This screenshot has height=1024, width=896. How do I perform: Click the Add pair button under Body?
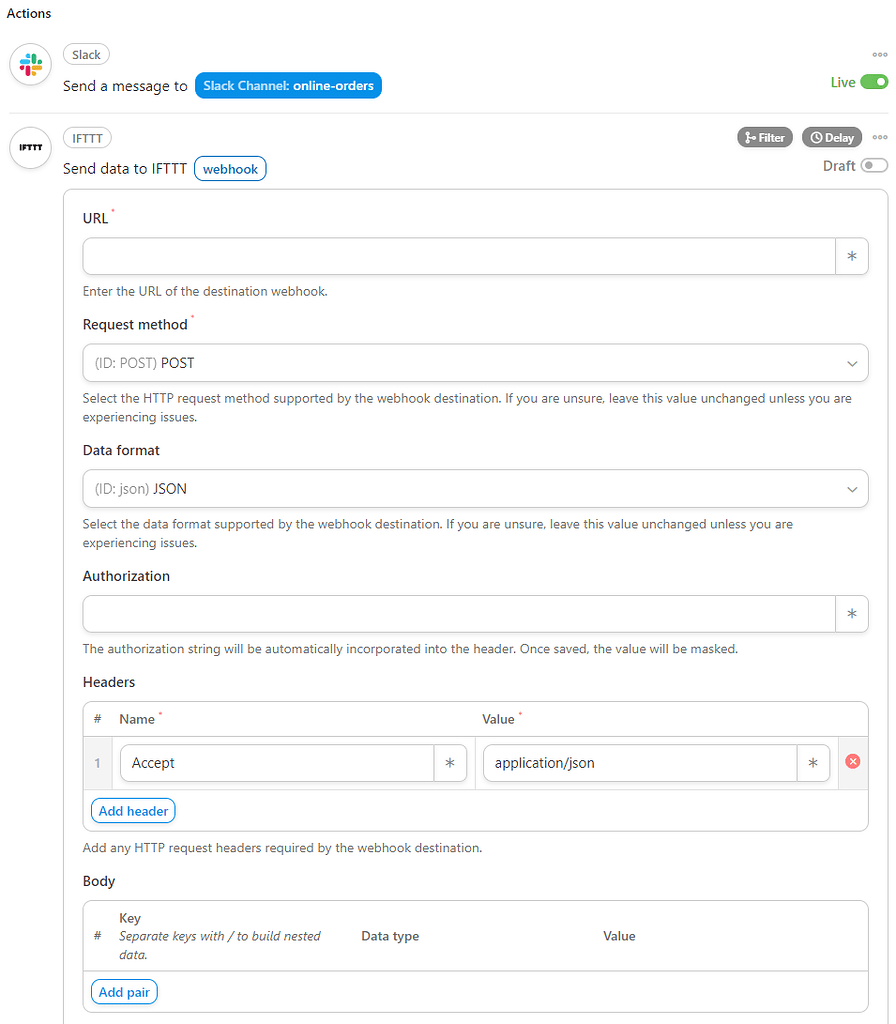(x=124, y=991)
